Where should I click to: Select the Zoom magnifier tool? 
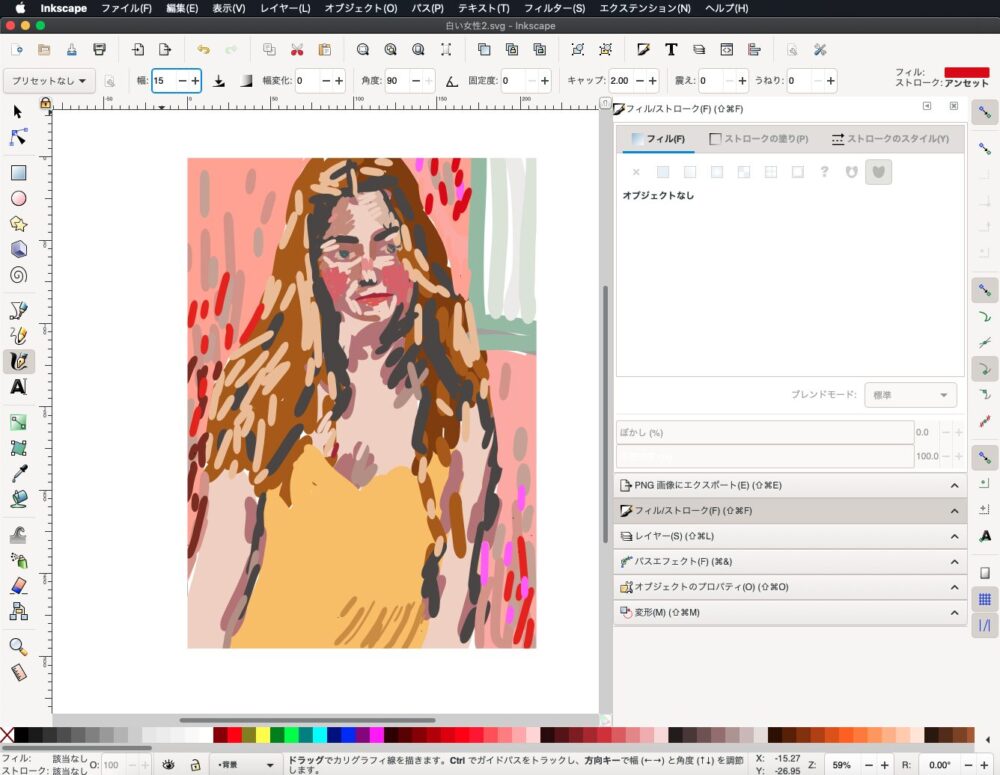pos(18,647)
